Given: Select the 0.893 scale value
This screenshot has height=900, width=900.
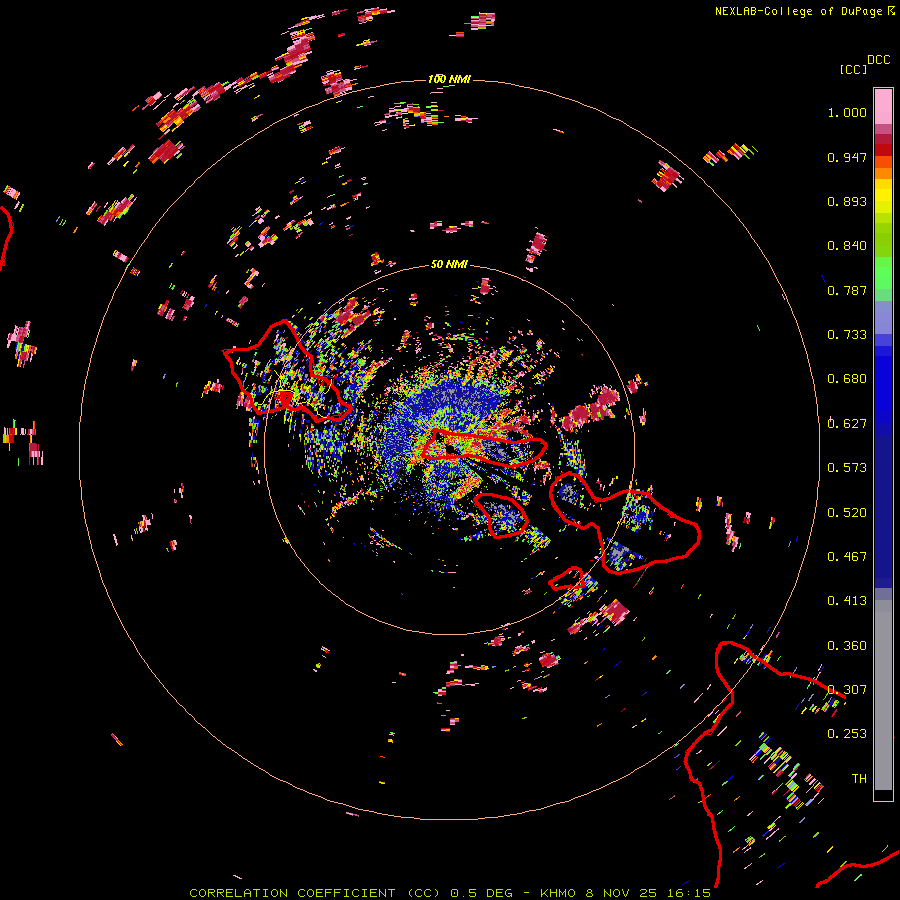Looking at the screenshot, I should point(847,201).
